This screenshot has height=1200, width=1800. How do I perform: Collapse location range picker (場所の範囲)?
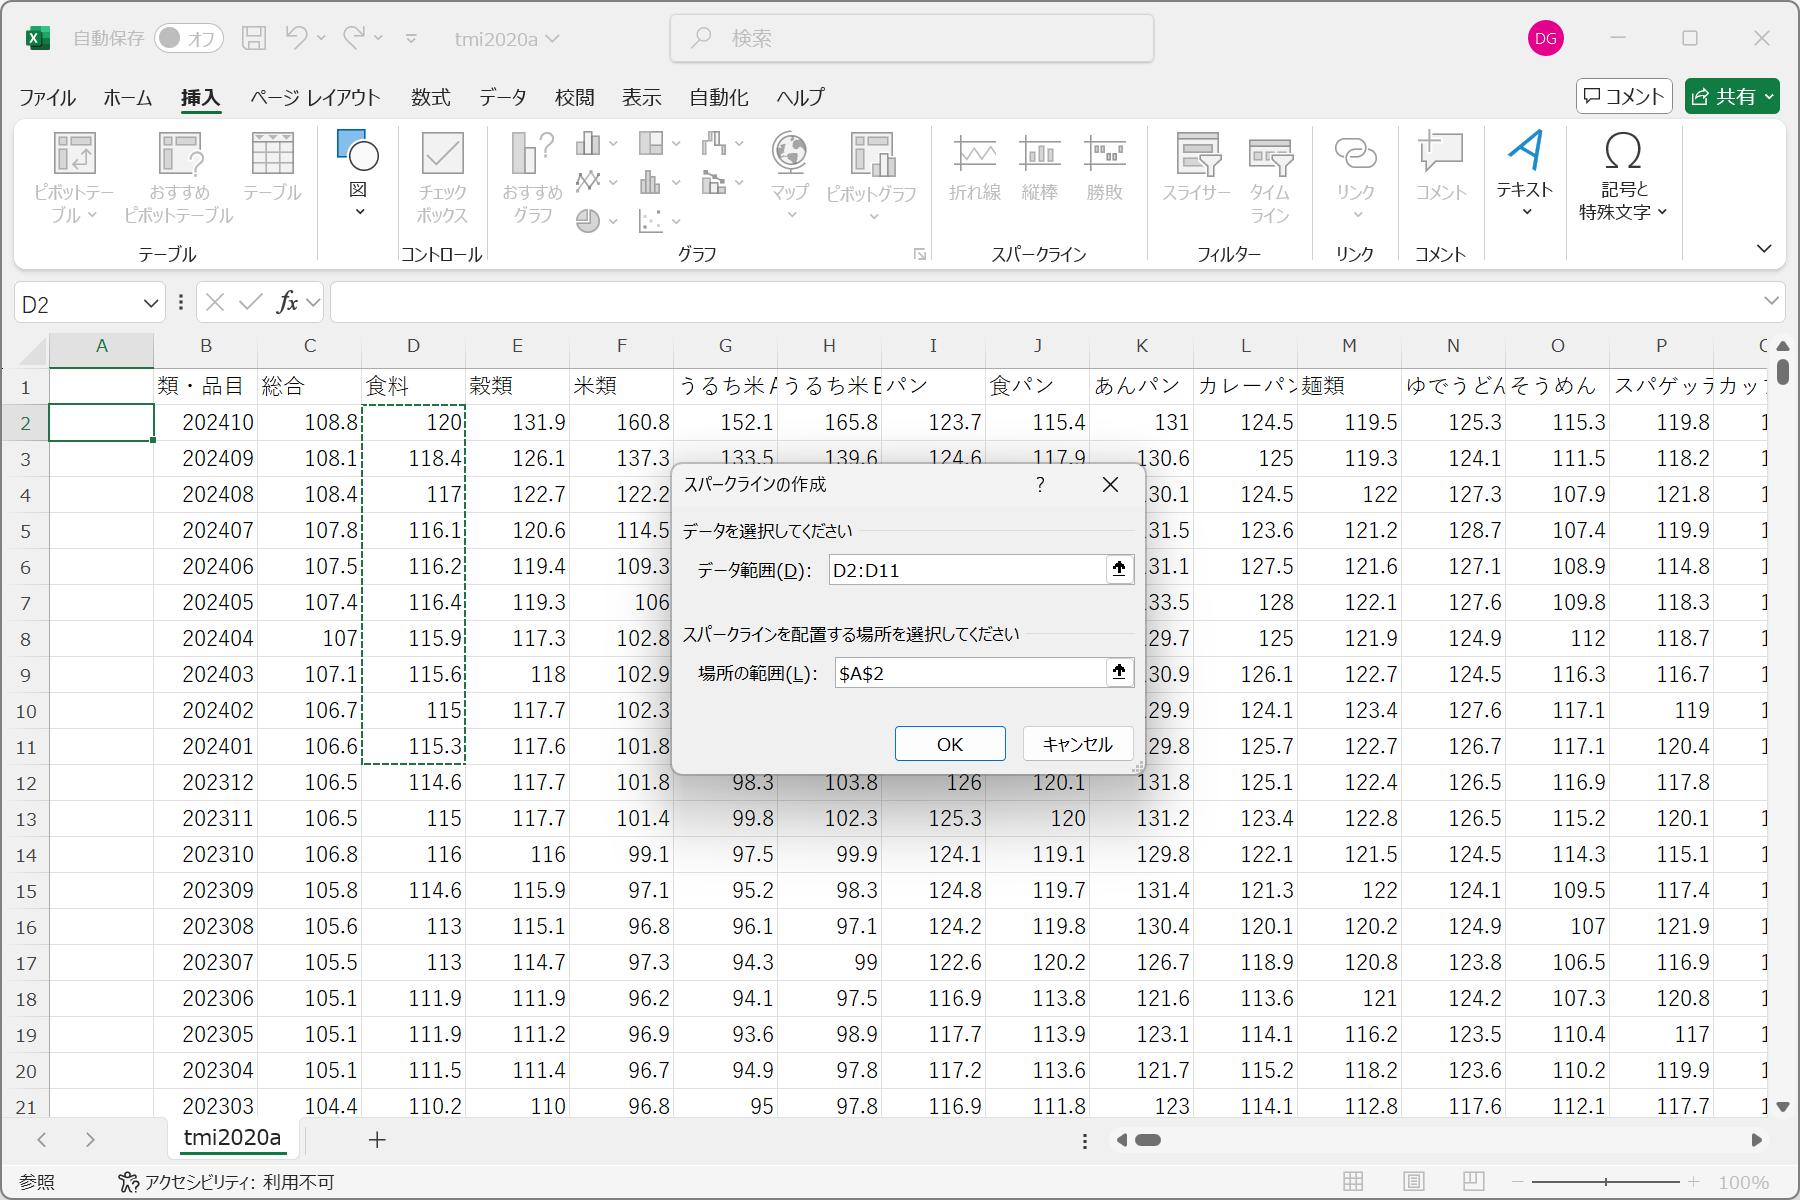click(x=1119, y=672)
